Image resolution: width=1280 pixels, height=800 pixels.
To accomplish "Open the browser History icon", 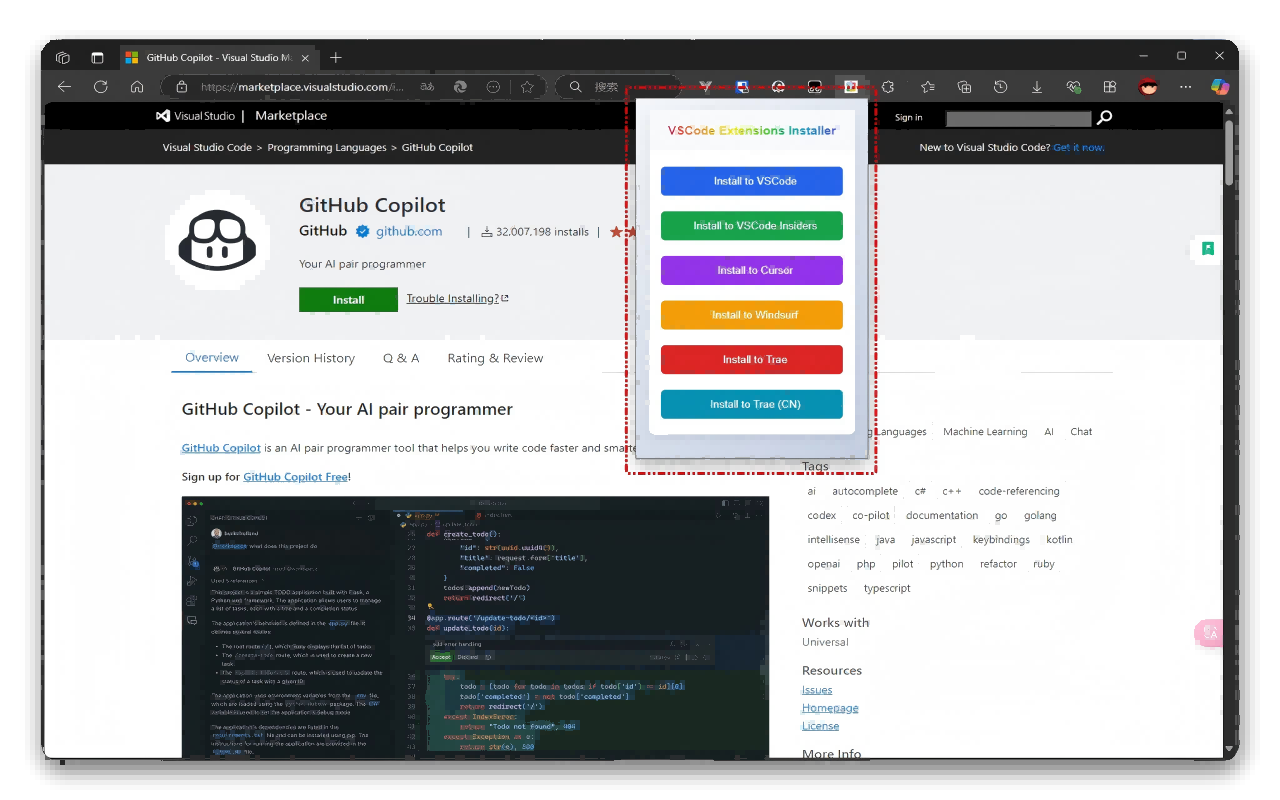I will [1000, 87].
